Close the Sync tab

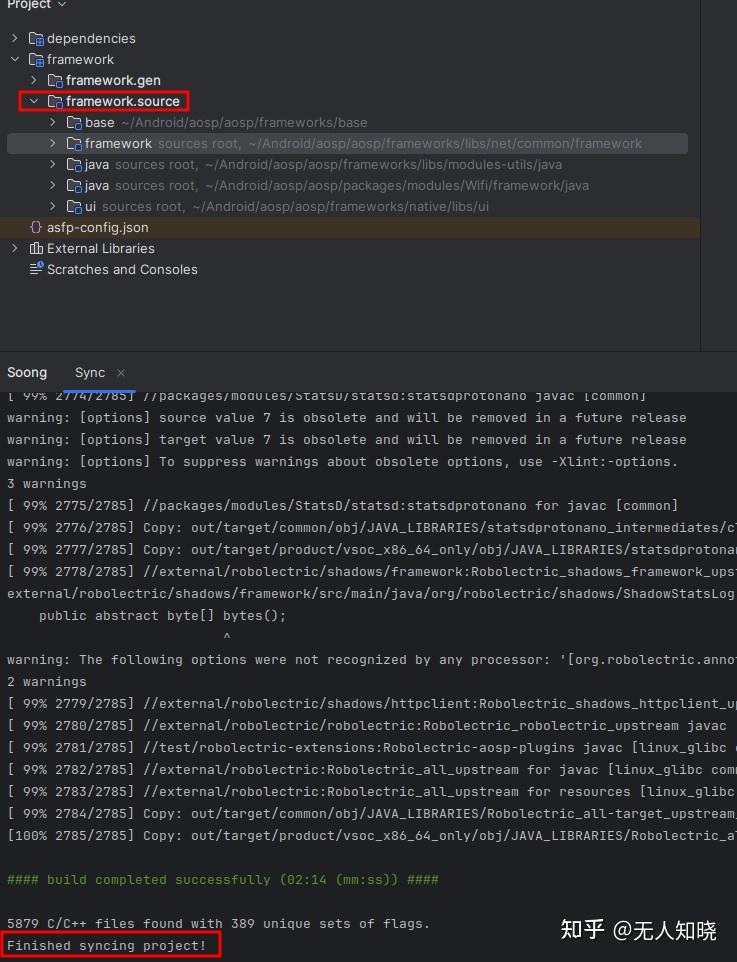(119, 372)
